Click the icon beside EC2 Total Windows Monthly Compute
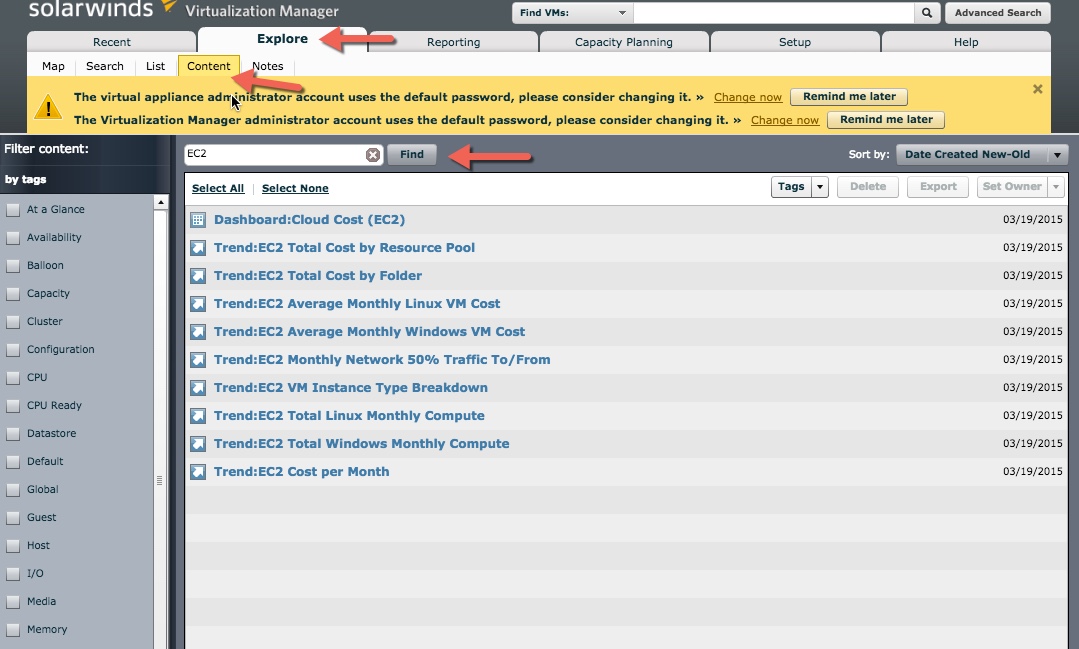The width and height of the screenshot is (1079, 649). [x=198, y=444]
